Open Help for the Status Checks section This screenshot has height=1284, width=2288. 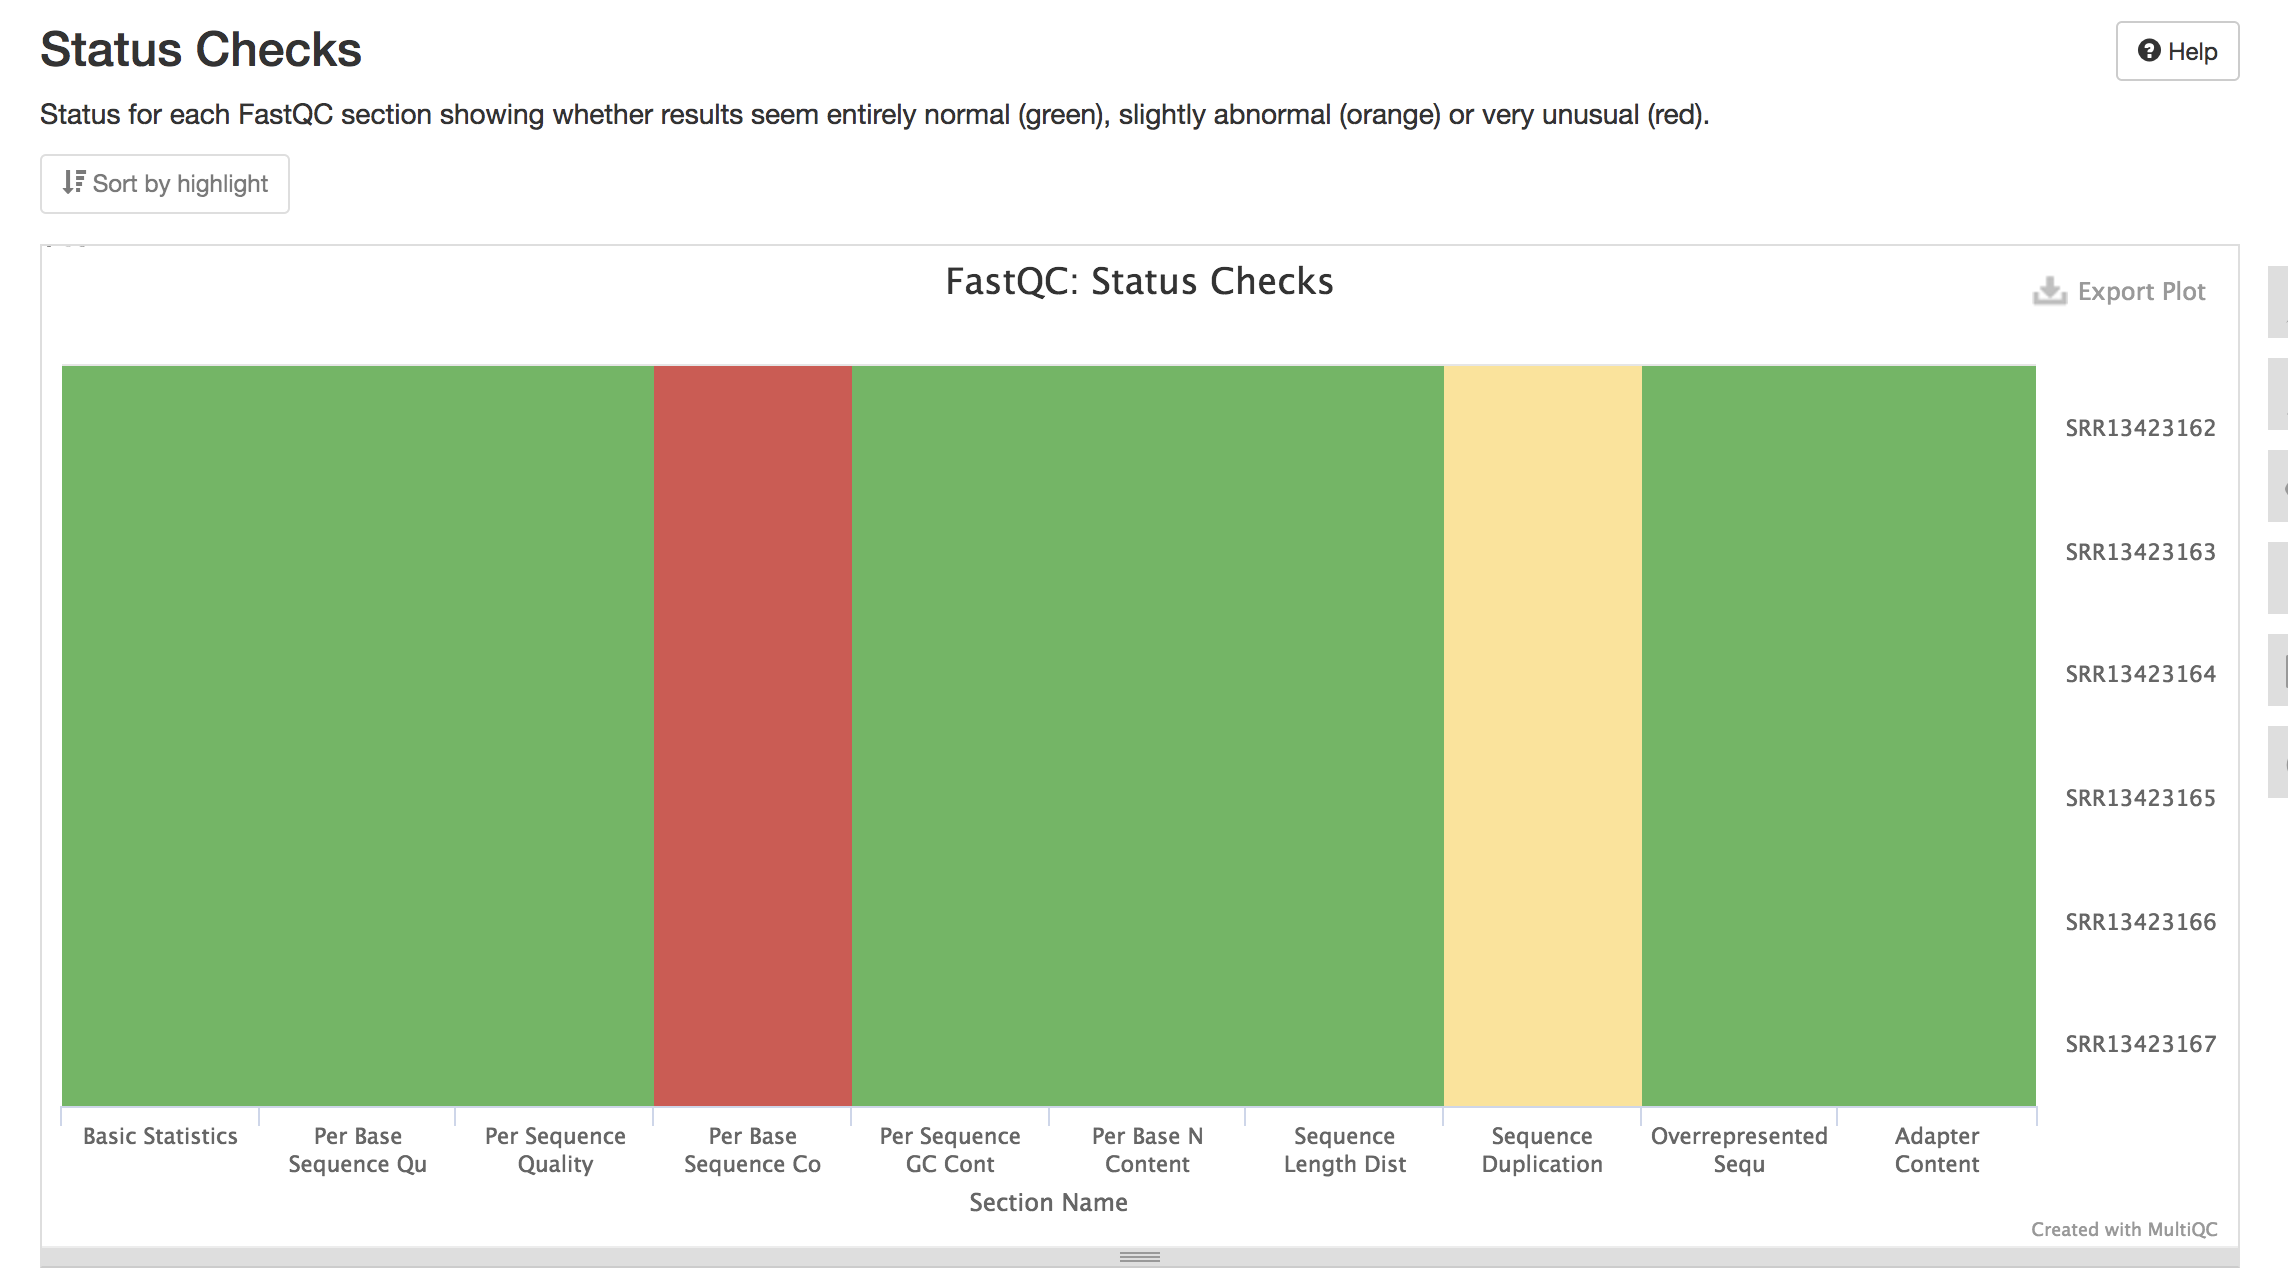pyautogui.click(x=2178, y=50)
